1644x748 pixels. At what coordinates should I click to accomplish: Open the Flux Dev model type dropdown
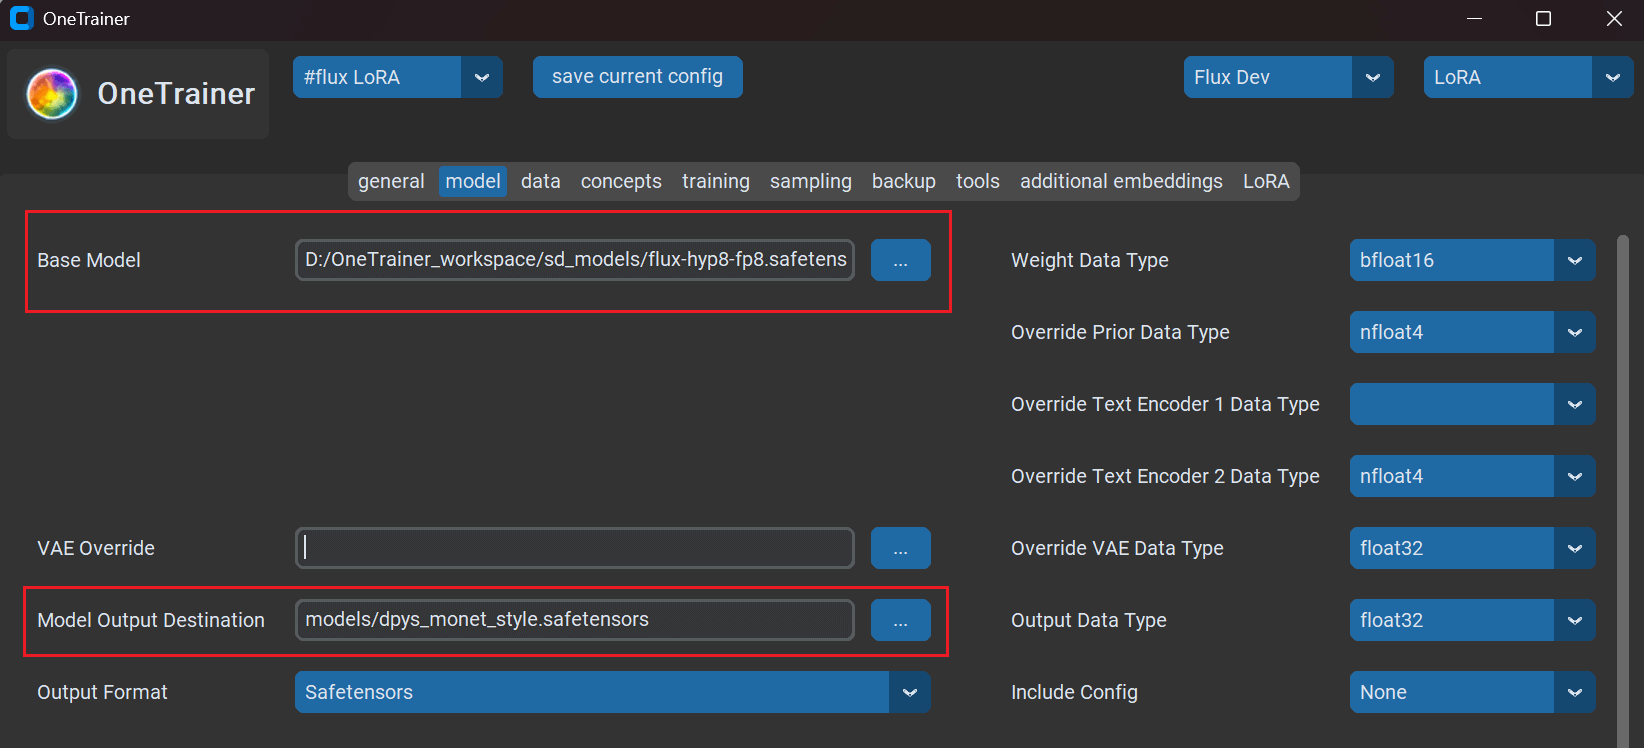(x=1288, y=77)
